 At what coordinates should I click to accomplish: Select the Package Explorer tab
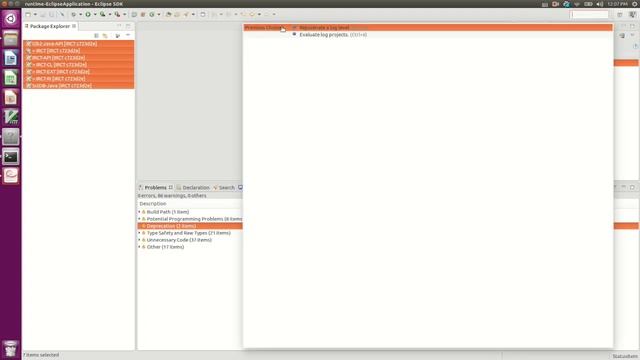click(x=50, y=26)
